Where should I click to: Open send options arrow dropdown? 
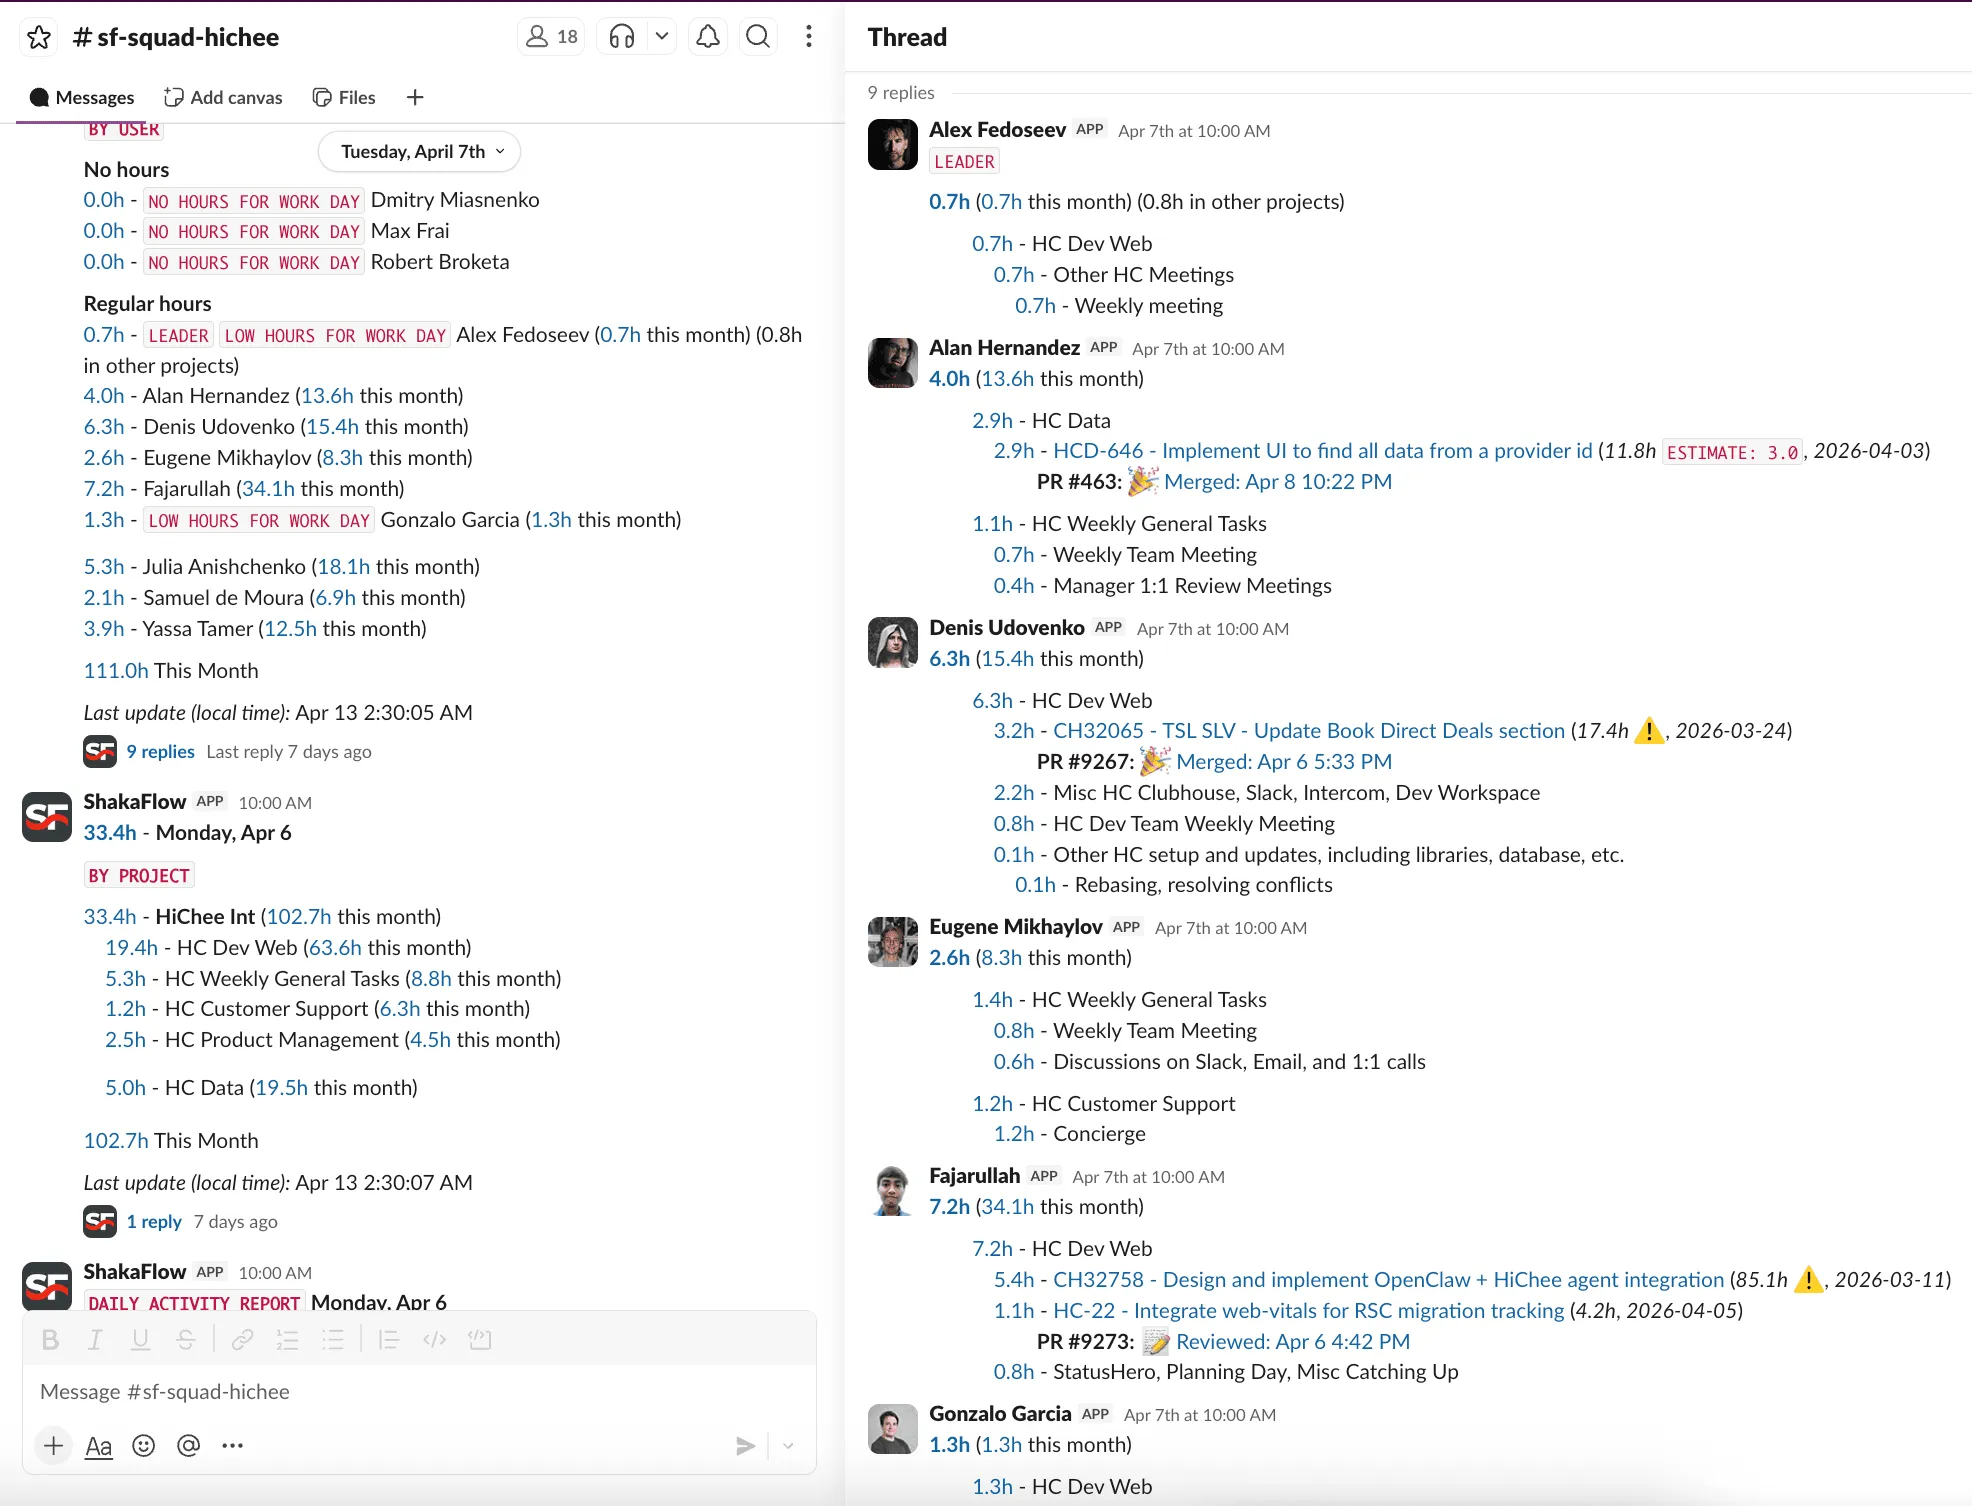point(788,1445)
